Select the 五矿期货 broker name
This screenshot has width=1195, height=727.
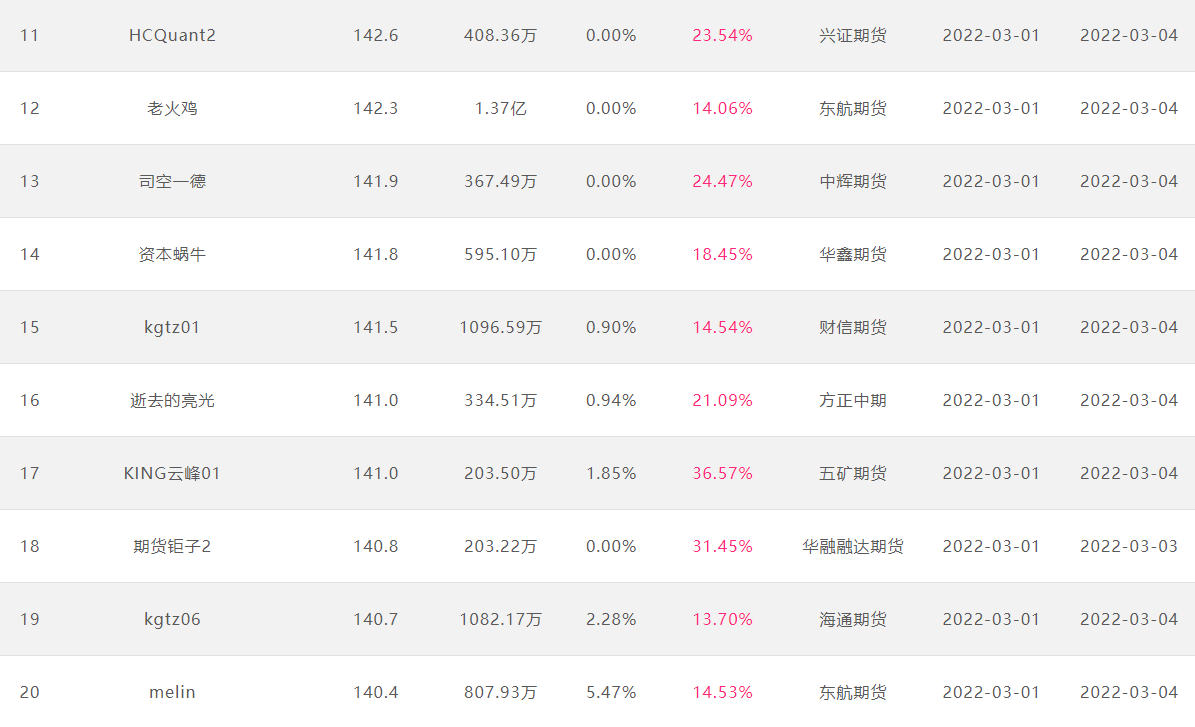point(853,473)
